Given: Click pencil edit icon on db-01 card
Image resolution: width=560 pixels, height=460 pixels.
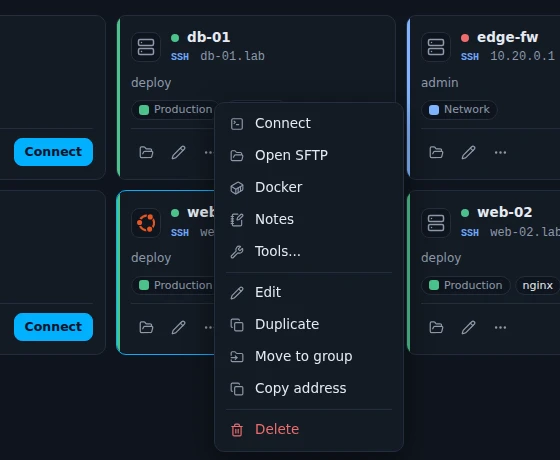Looking at the screenshot, I should pyautogui.click(x=178, y=152).
